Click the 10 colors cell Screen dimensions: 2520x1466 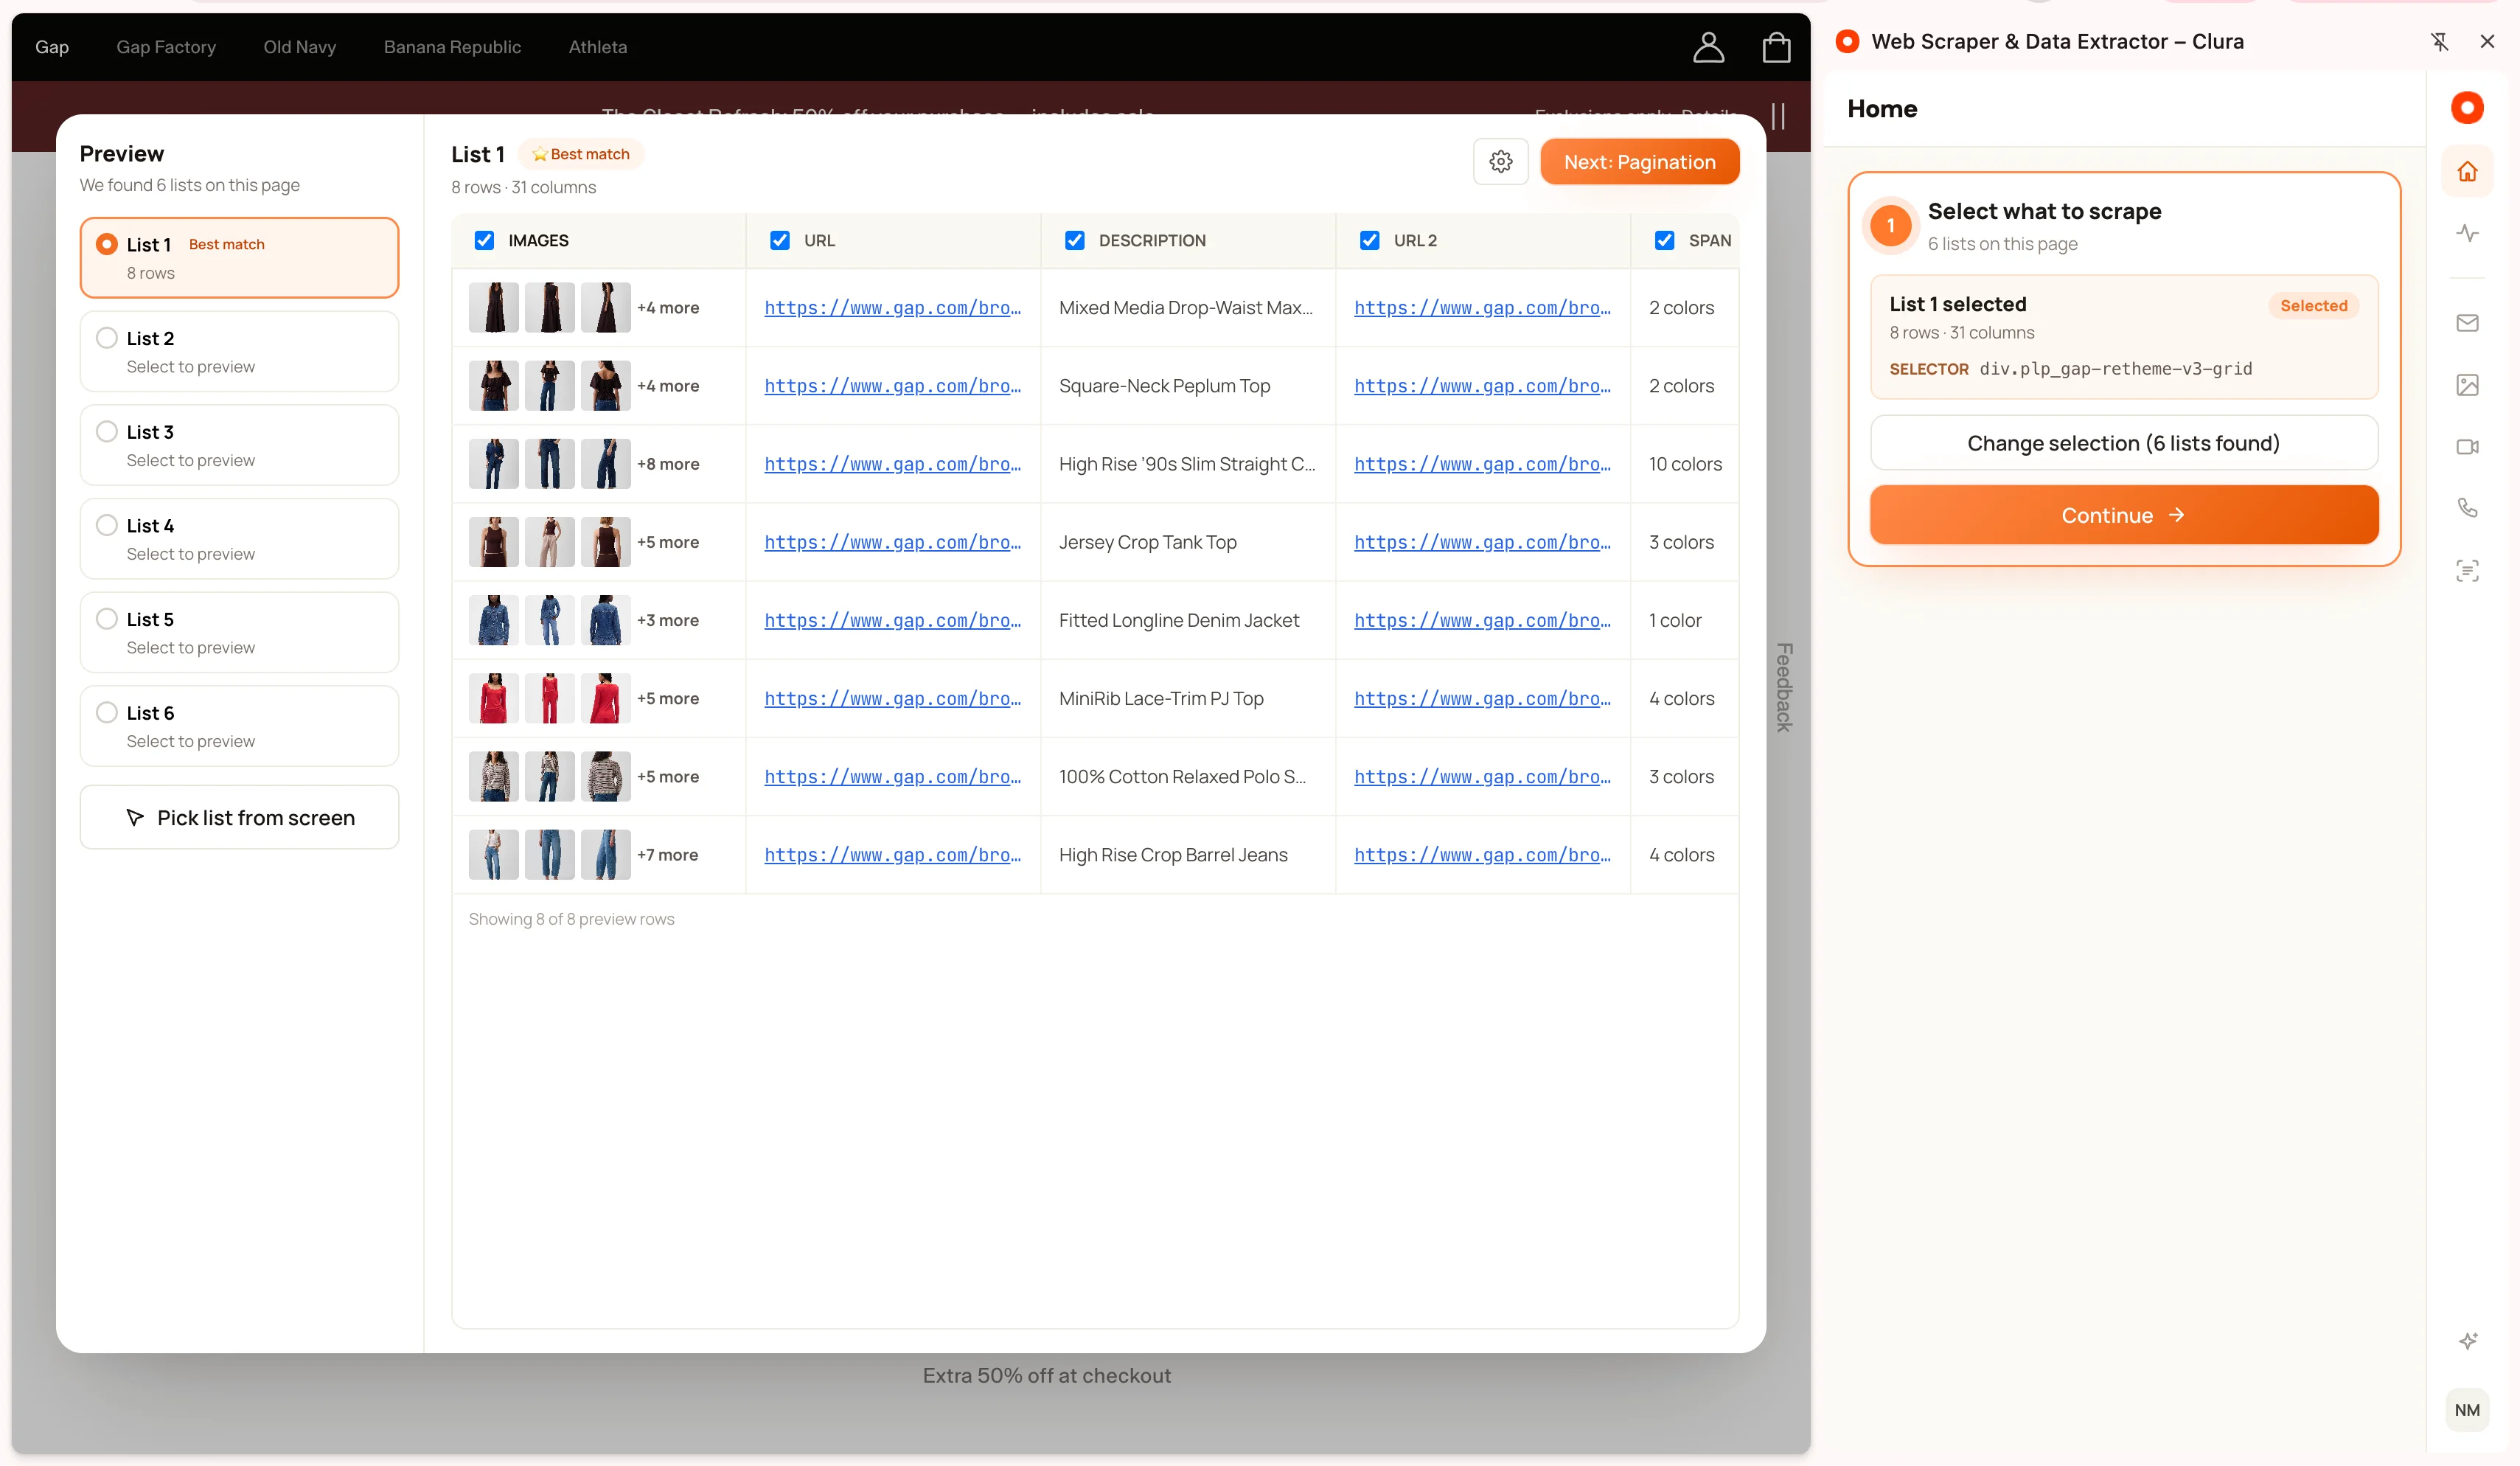coord(1685,464)
